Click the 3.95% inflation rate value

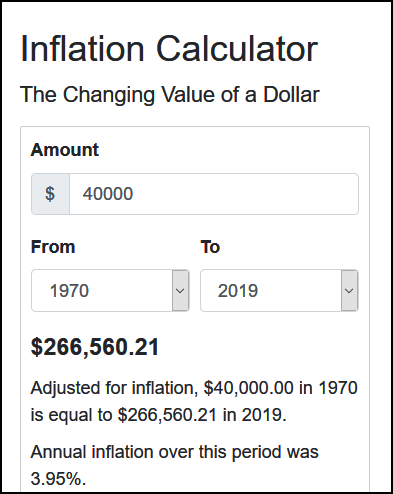tap(58, 479)
